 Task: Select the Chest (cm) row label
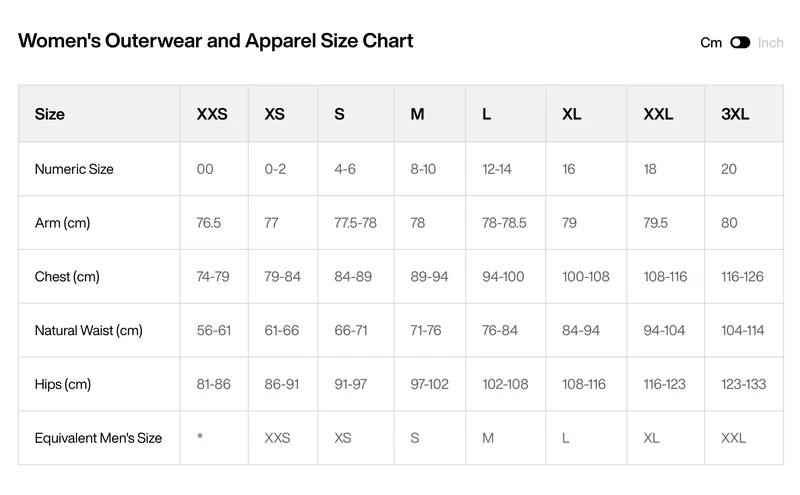pos(67,277)
